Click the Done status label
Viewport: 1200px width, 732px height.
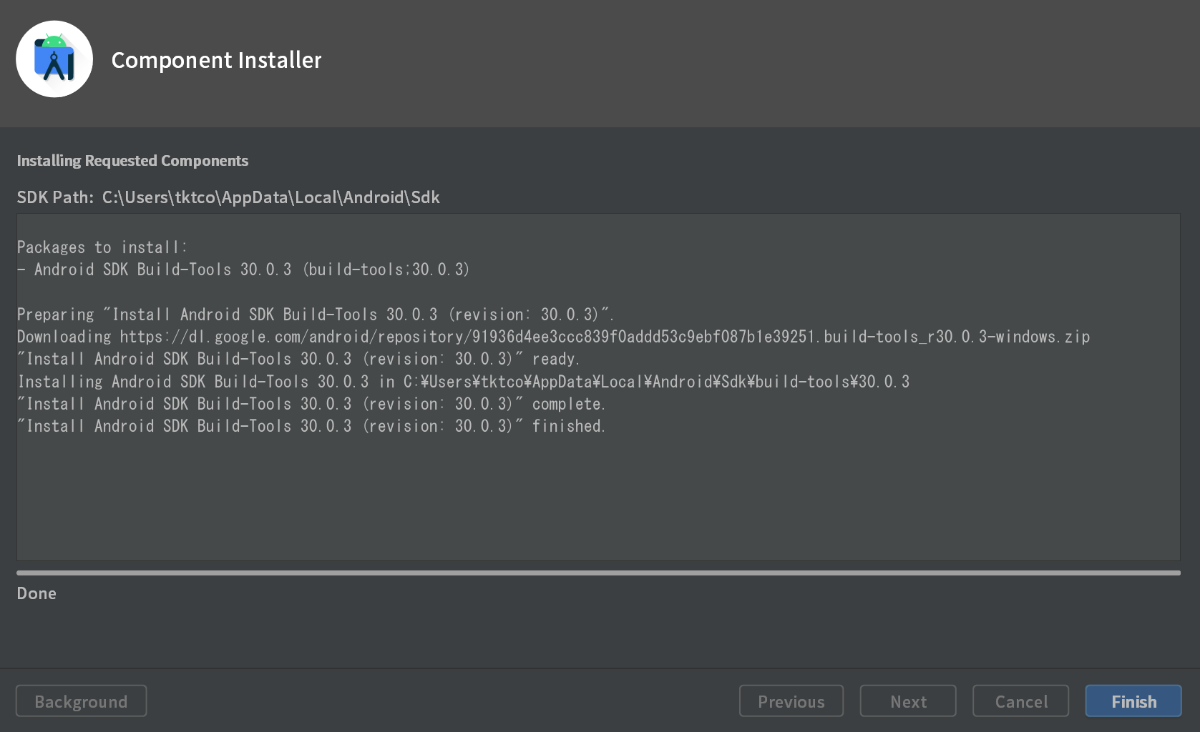point(36,593)
